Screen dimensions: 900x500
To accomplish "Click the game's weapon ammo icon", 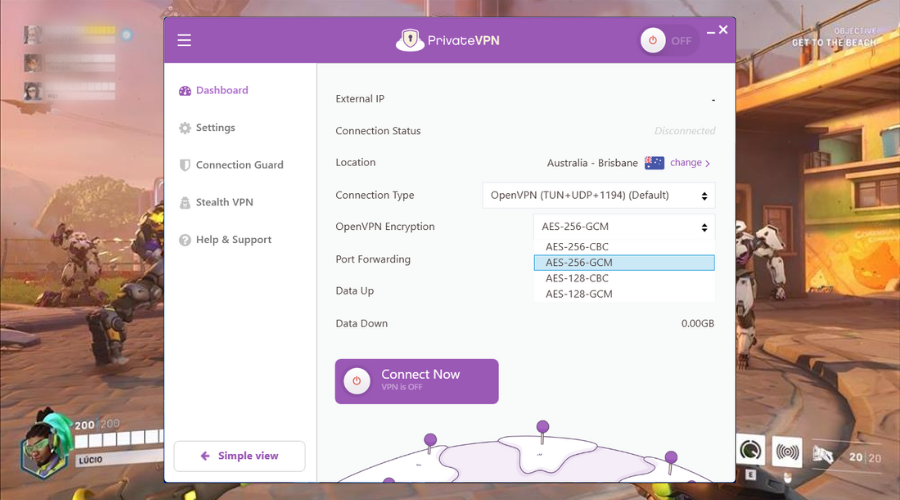I will tap(823, 455).
